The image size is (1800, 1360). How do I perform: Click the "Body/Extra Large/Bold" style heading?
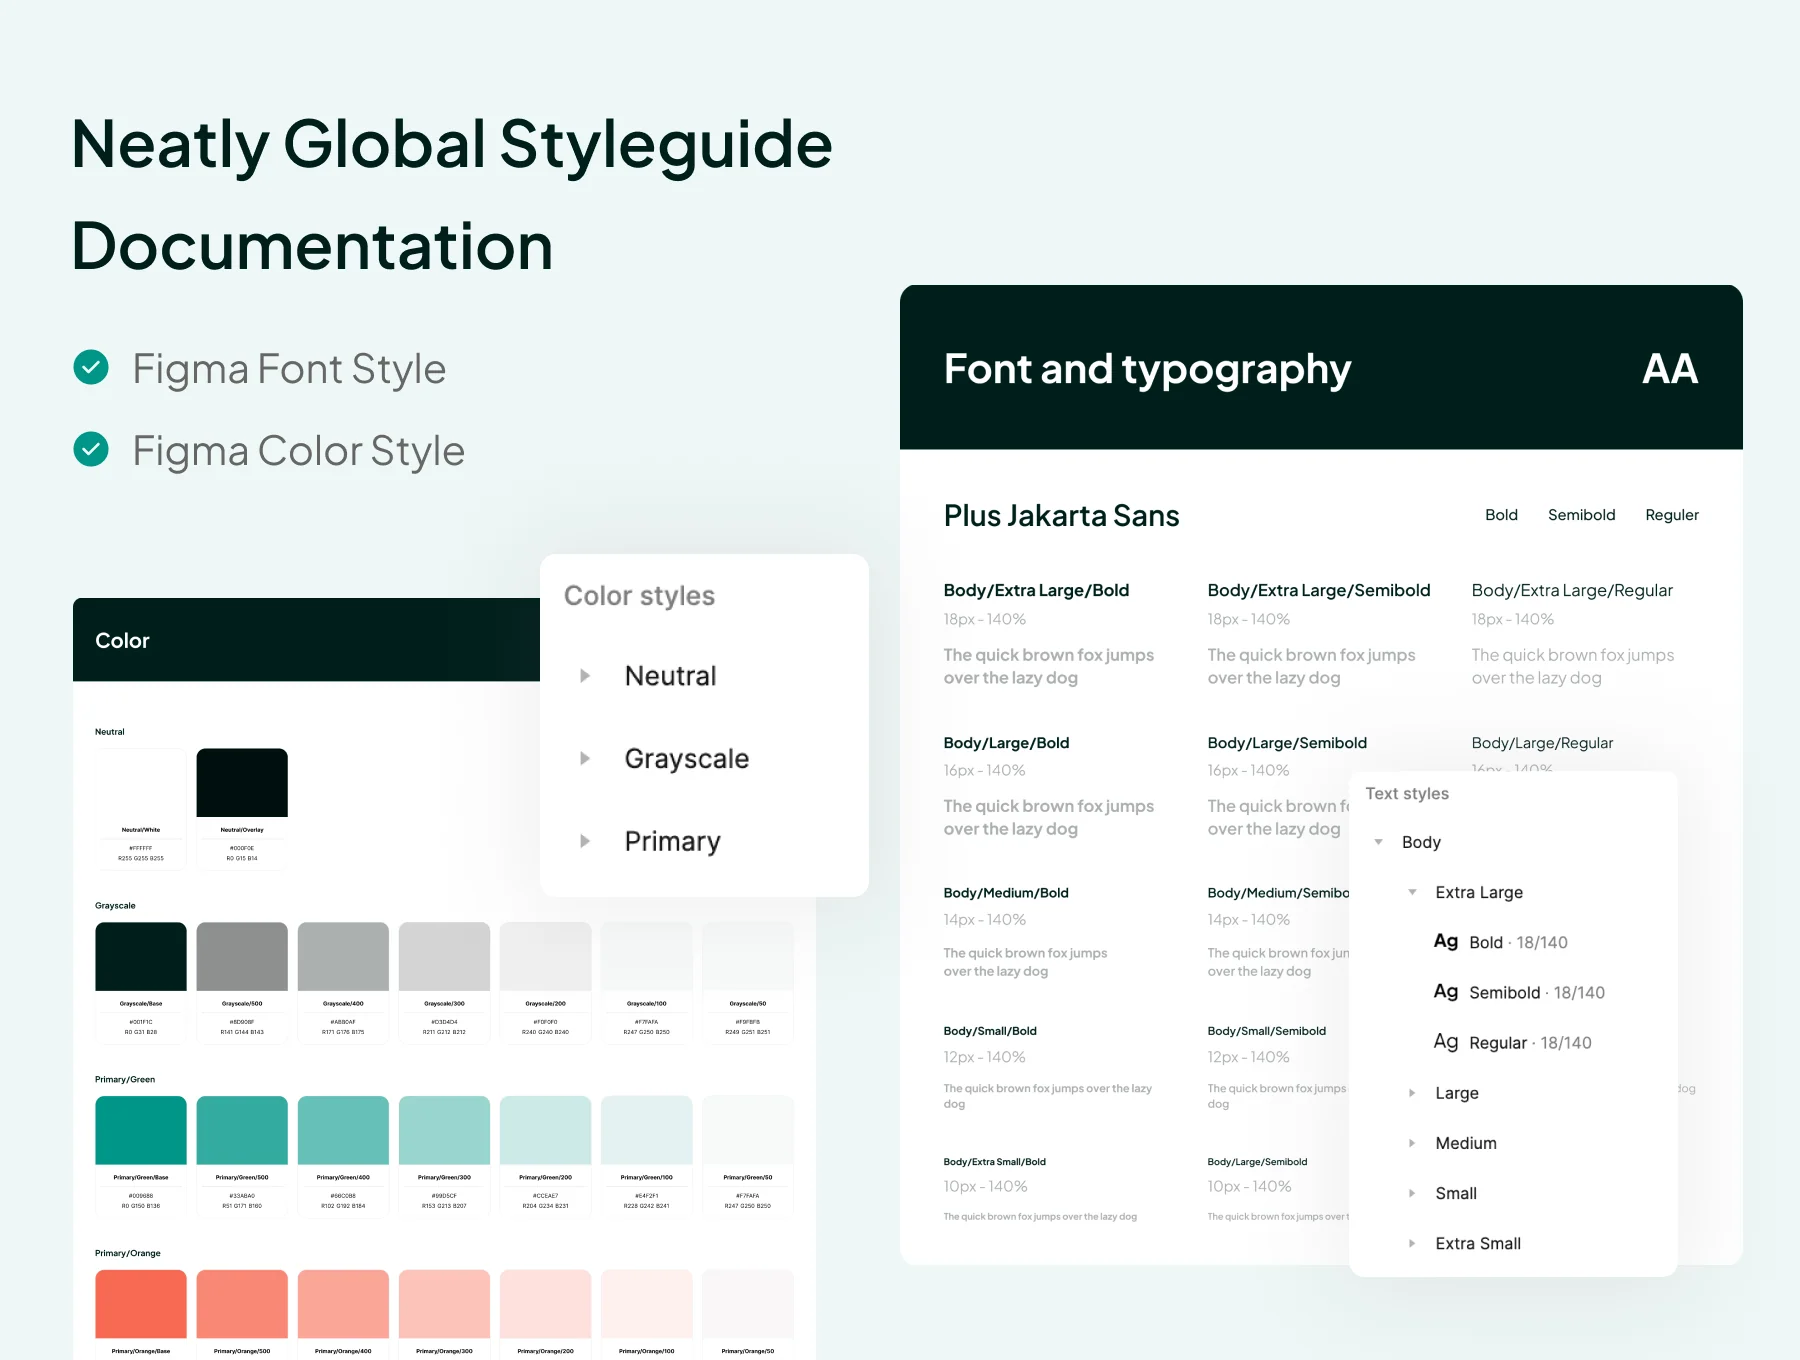click(x=1036, y=590)
